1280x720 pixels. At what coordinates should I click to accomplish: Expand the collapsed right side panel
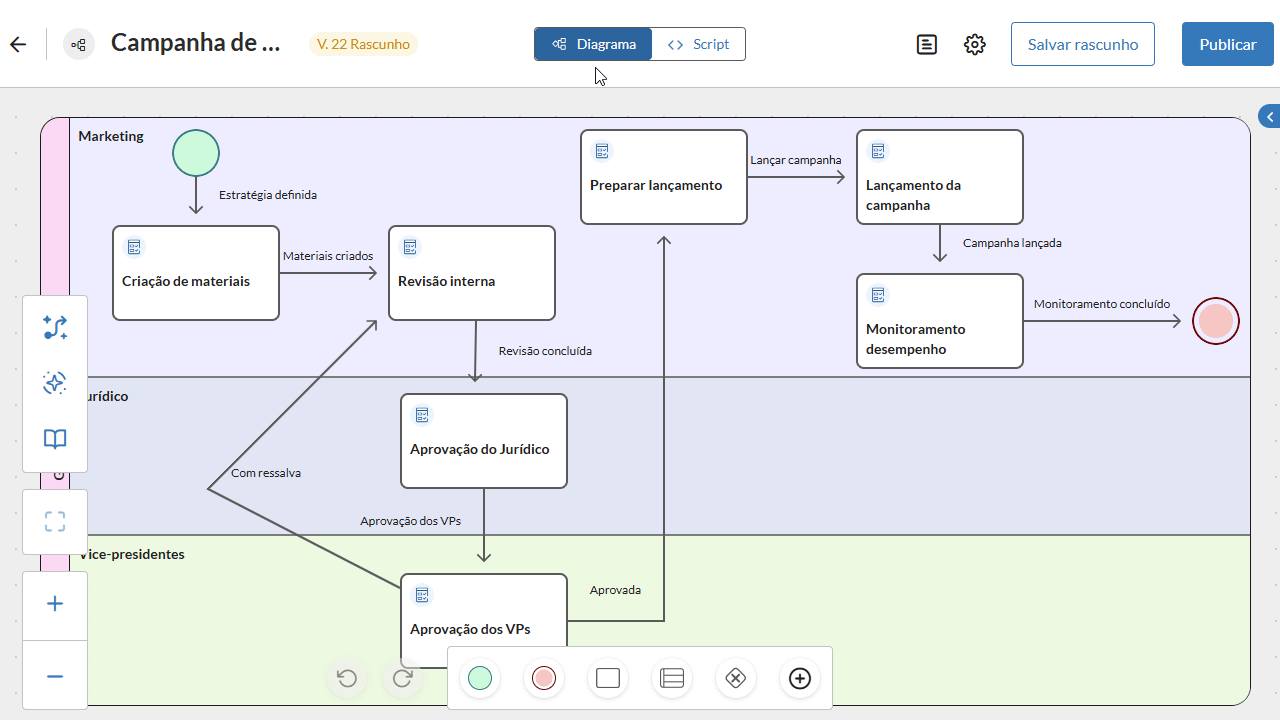coord(1268,114)
